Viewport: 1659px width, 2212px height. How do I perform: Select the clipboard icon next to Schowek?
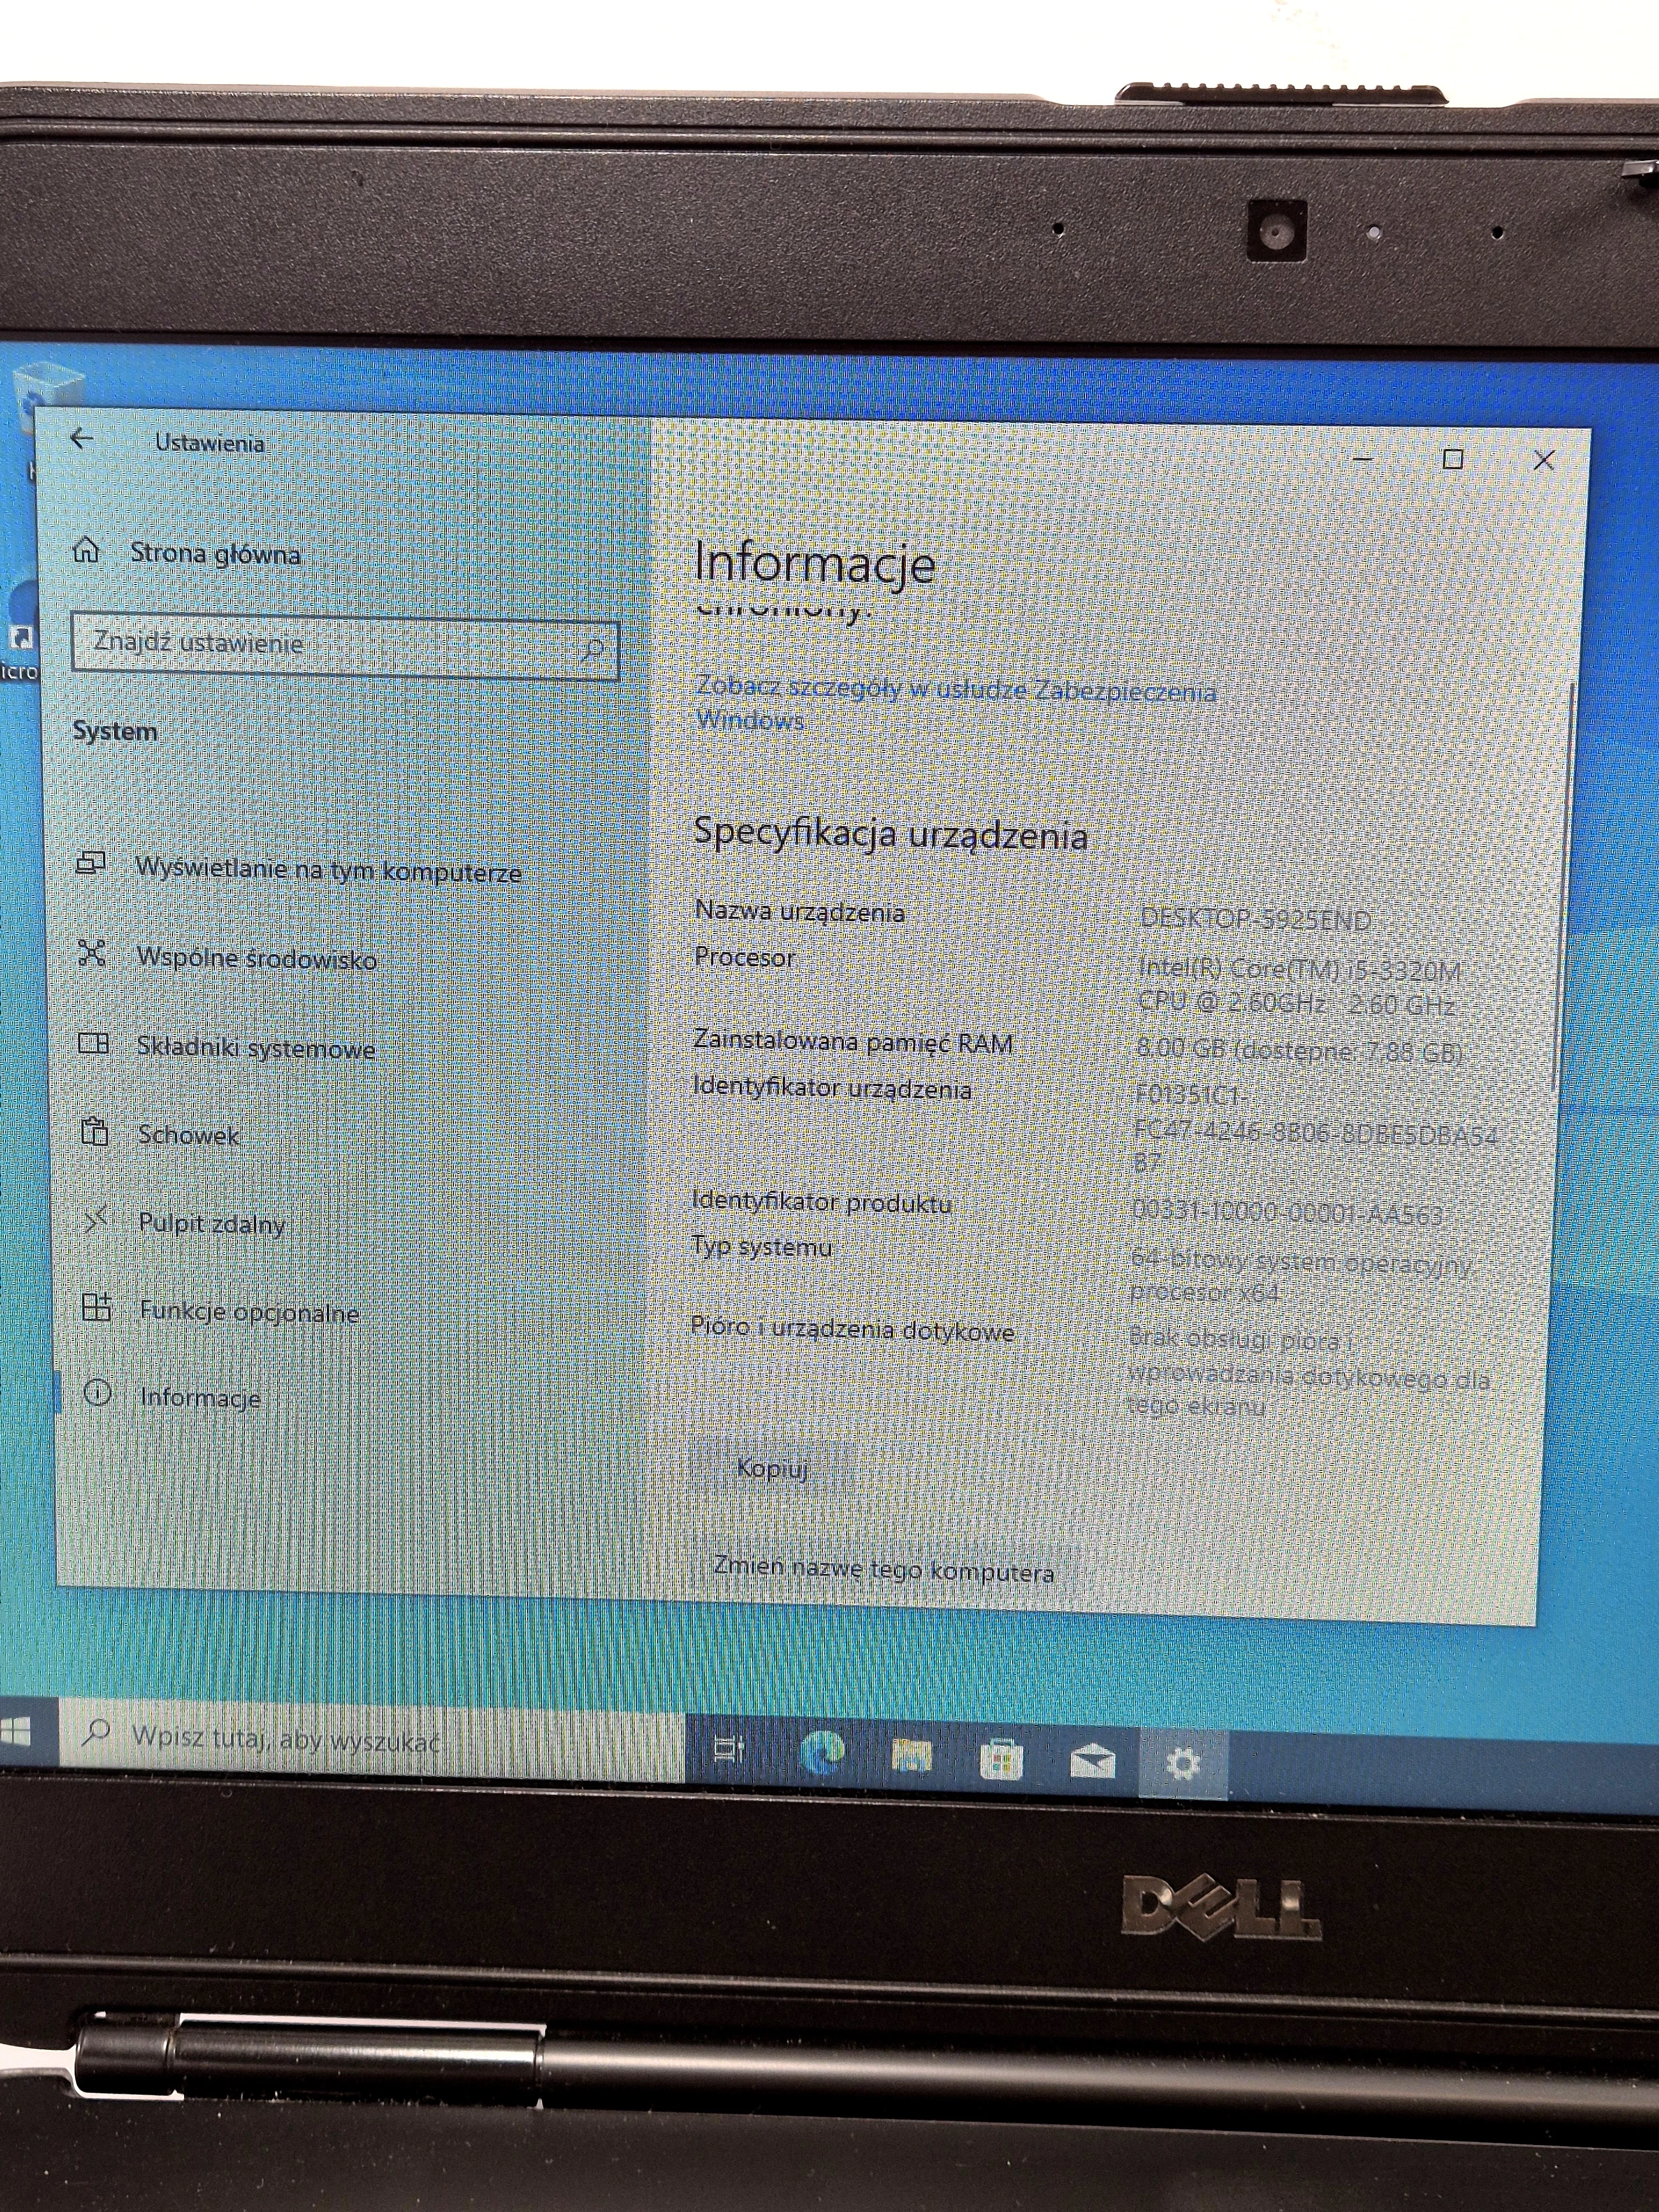coord(95,1135)
